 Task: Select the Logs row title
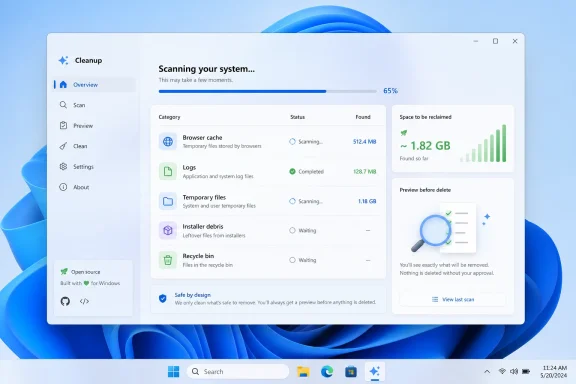pyautogui.click(x=189, y=168)
